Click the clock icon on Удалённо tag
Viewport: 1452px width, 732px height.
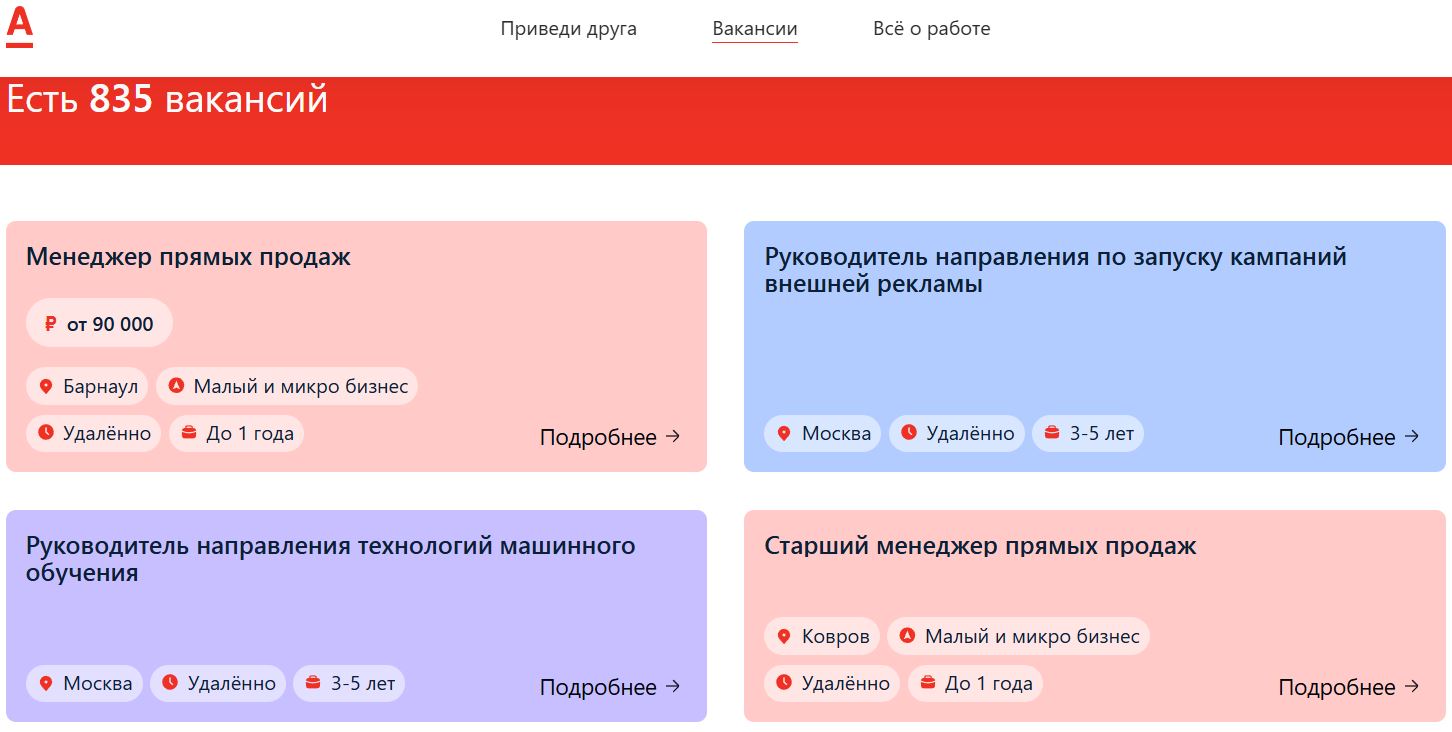pos(46,433)
